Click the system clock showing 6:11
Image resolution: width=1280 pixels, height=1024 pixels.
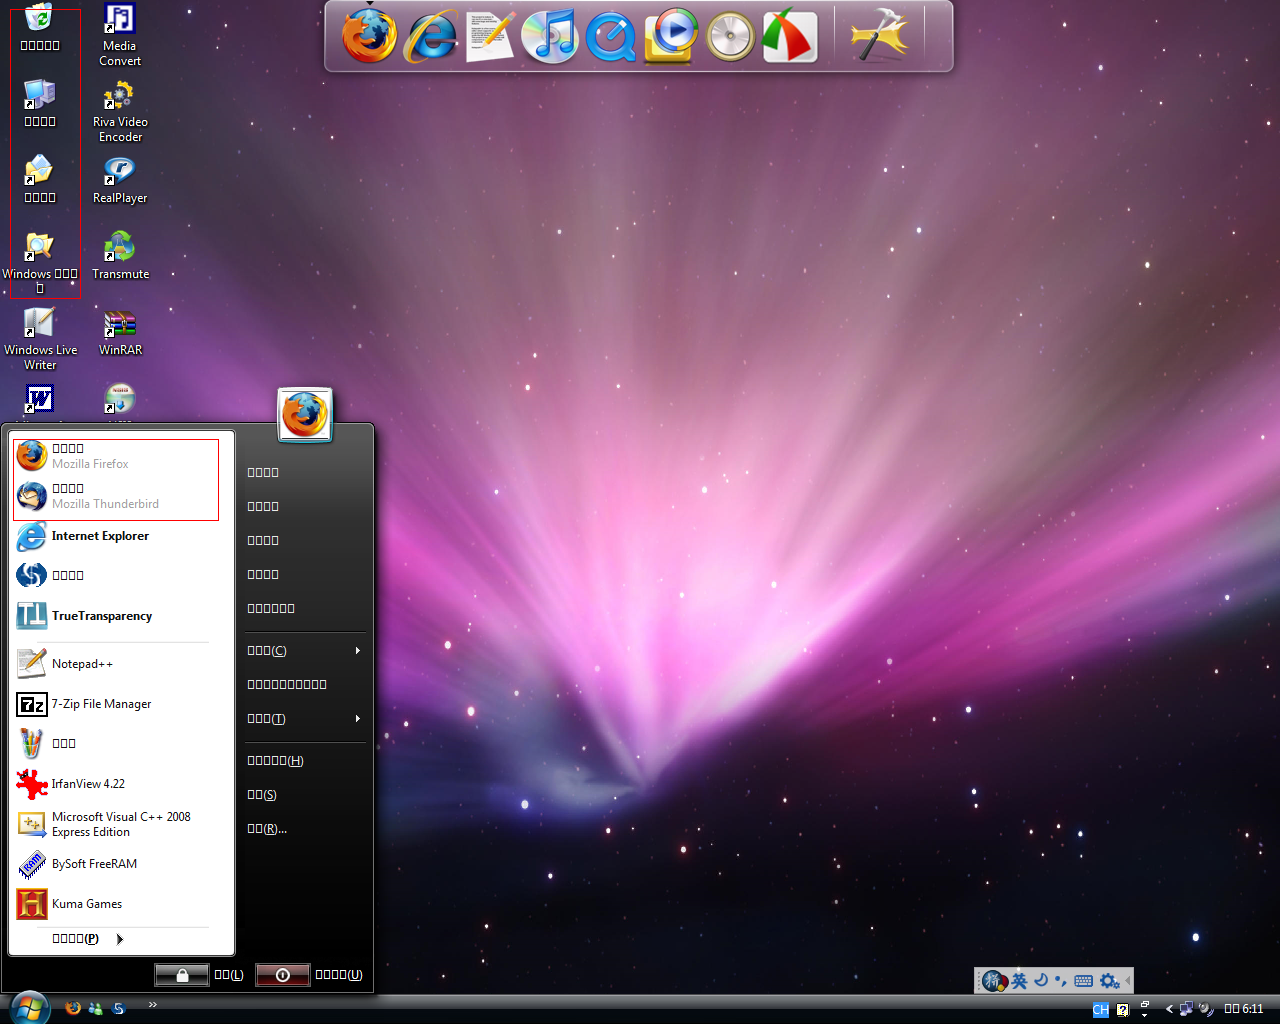coord(1244,1009)
